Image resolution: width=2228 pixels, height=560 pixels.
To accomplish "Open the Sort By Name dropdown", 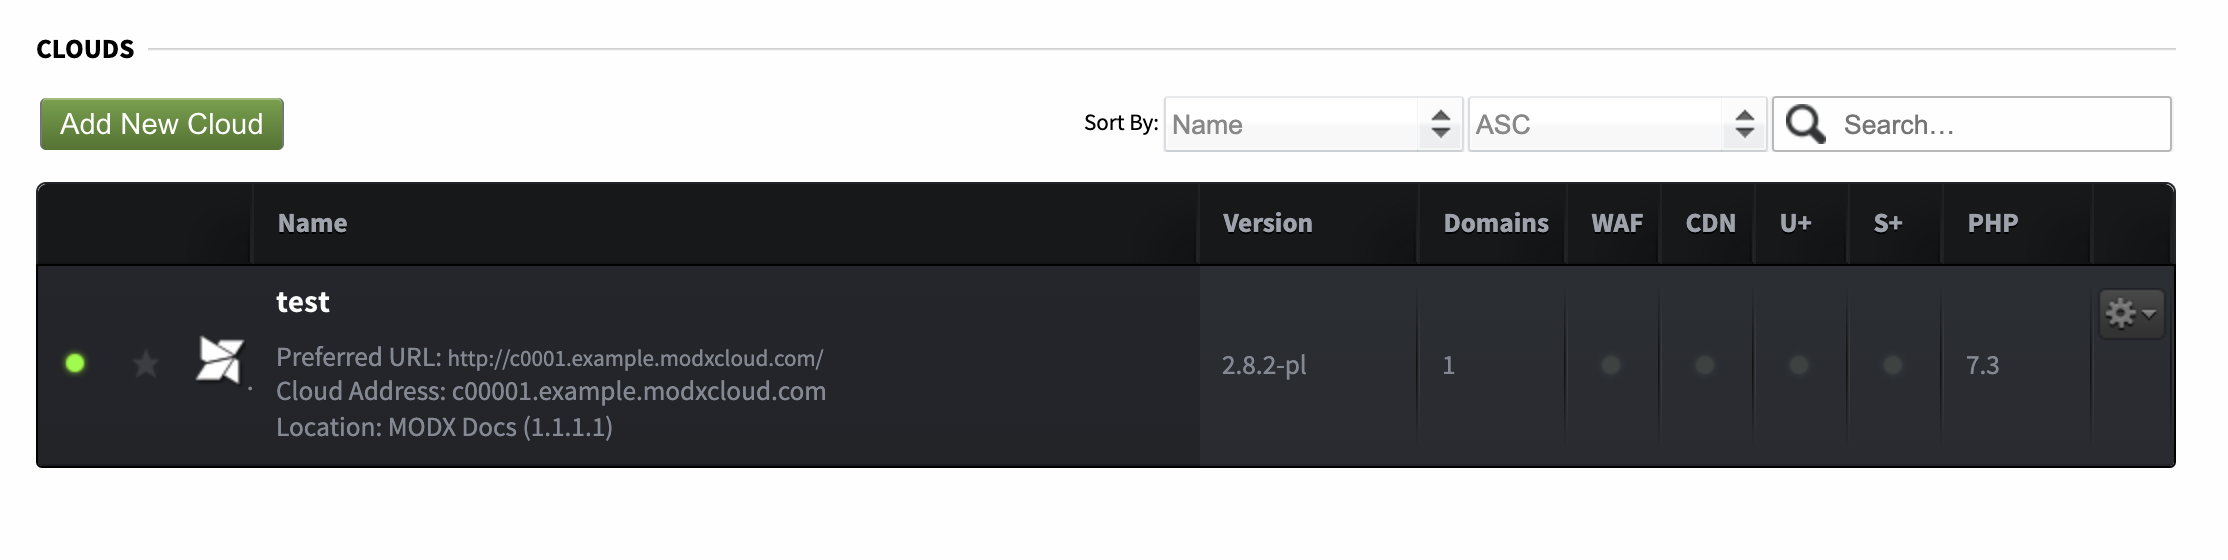I will point(1314,124).
